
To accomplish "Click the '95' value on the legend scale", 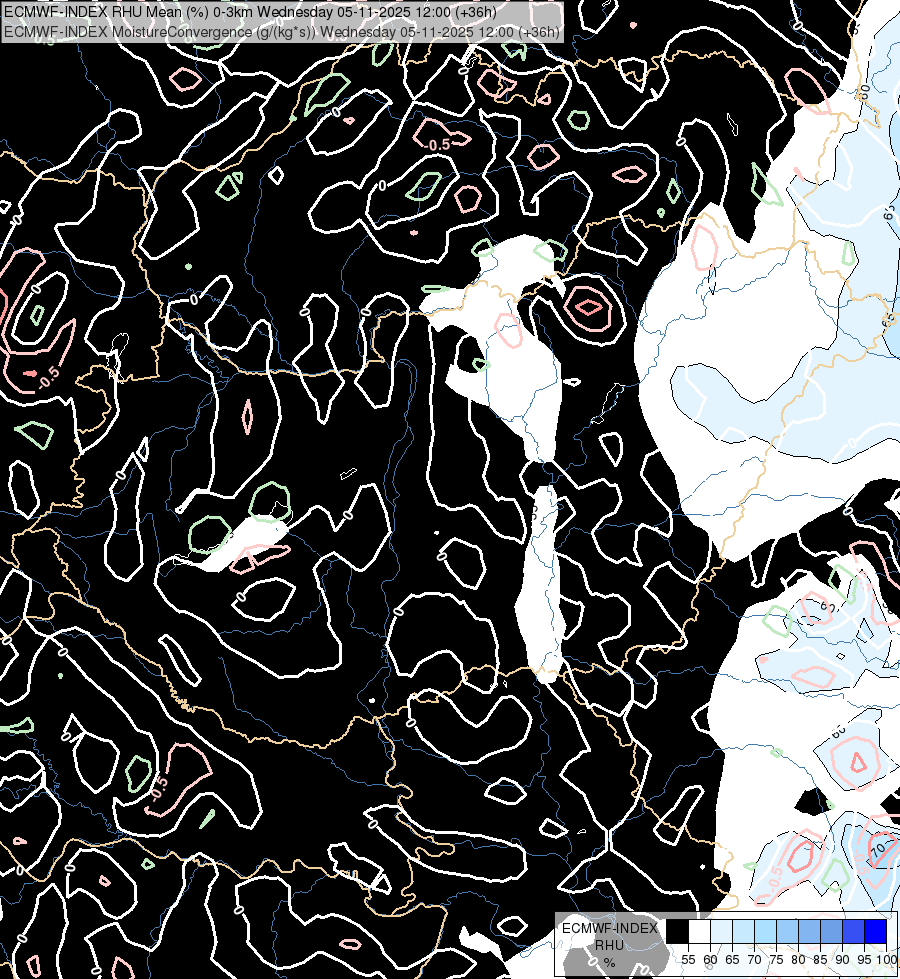I will (x=864, y=960).
